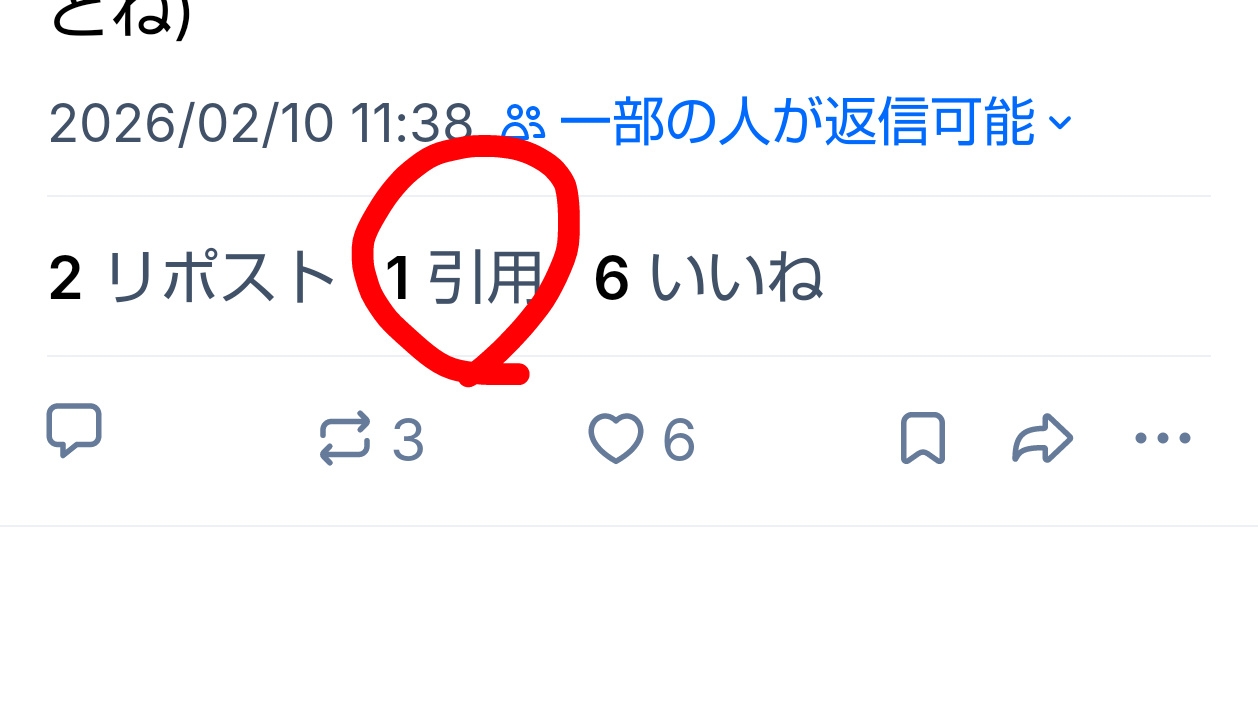Tap the repost arrows icon
Screen dimensions: 1258x708
point(345,441)
